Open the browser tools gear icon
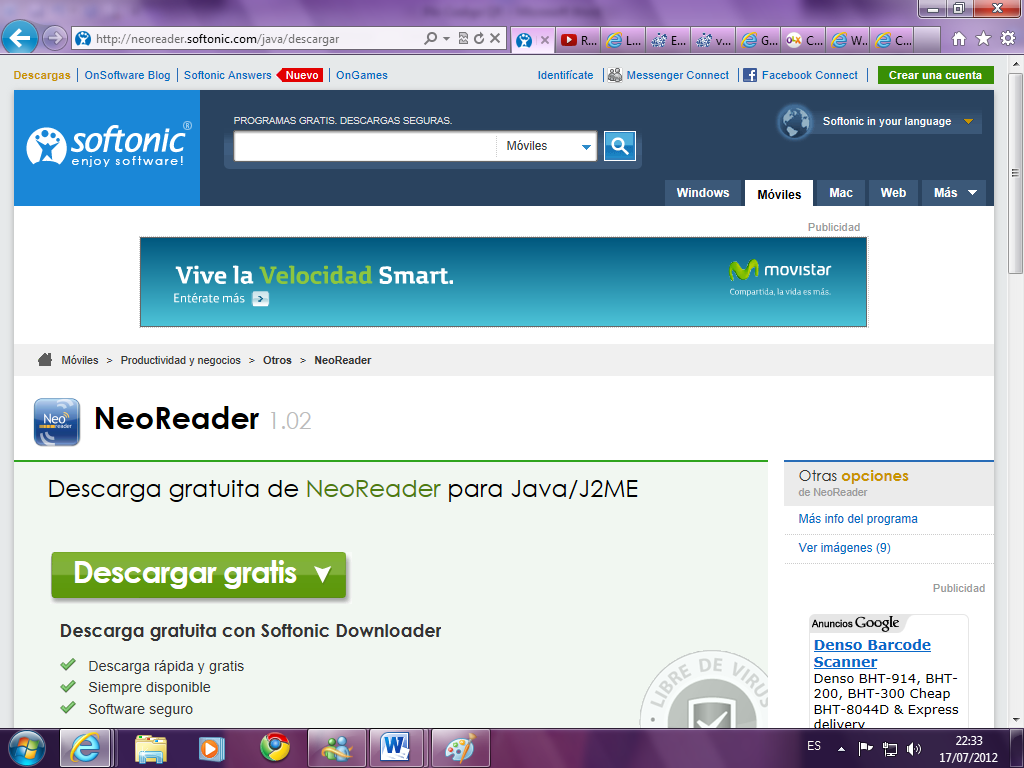Screen dimensions: 1024x768 point(1007,39)
